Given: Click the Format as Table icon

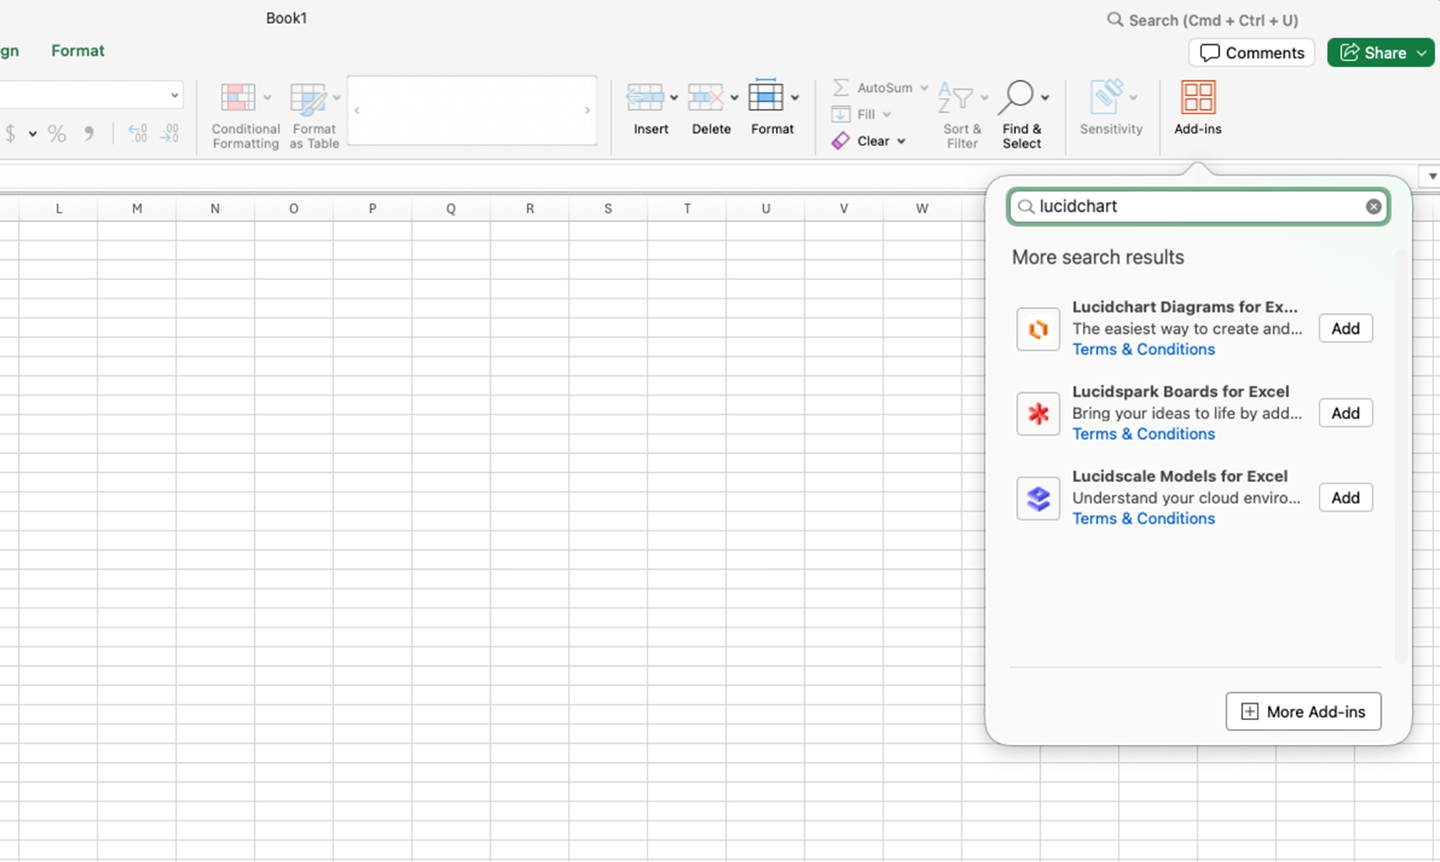Looking at the screenshot, I should 308,99.
